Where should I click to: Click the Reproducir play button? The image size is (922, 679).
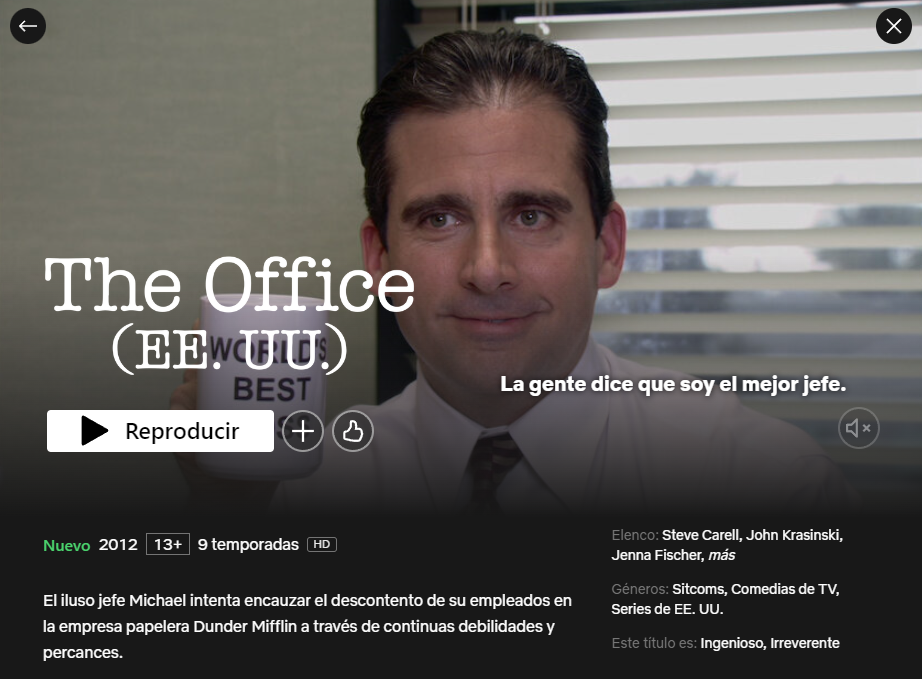pyautogui.click(x=161, y=431)
